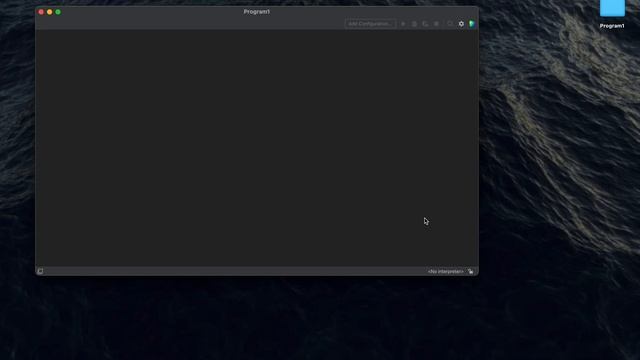Maximize Program1 window with green button
640x360 pixels.
pos(58,12)
